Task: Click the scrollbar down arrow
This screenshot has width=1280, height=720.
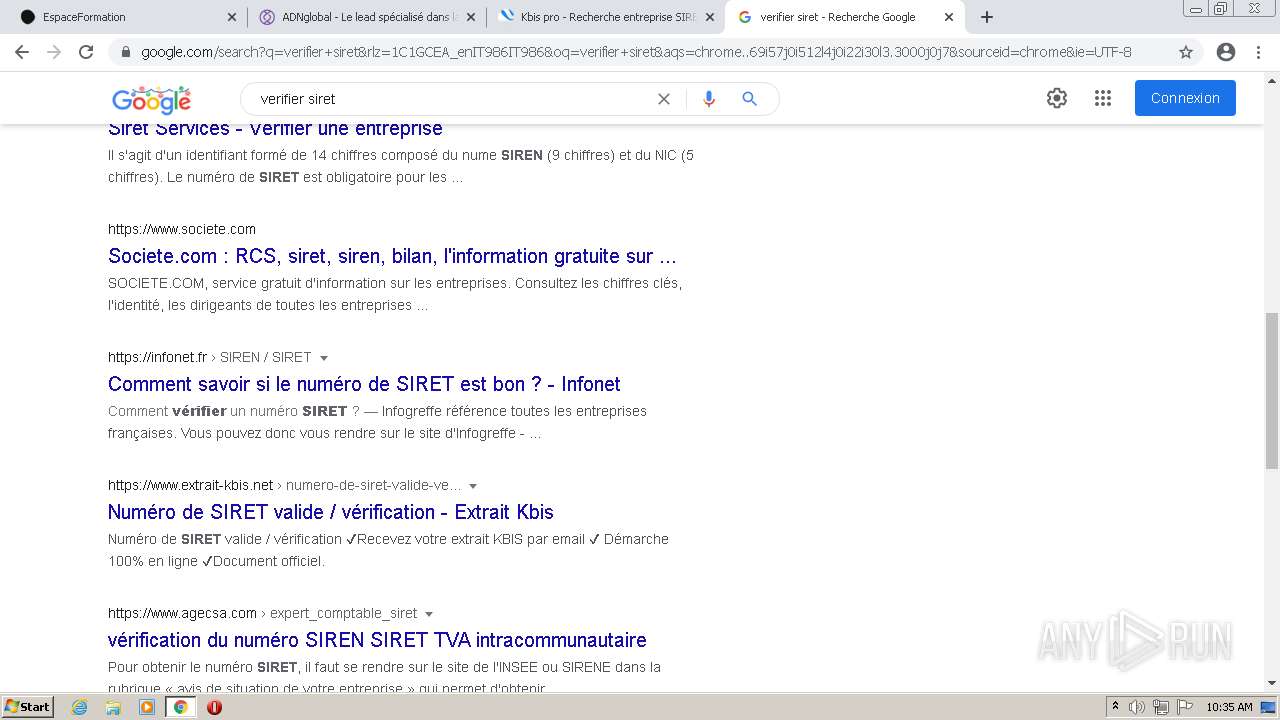Action: [1272, 683]
